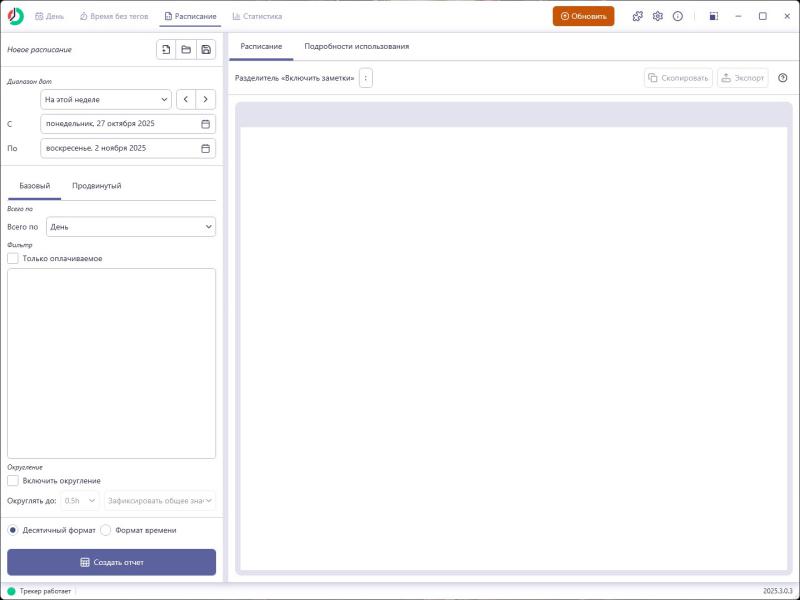The image size is (800, 600).
Task: Switch to the 'Статистика' tab
Action: 257,16
